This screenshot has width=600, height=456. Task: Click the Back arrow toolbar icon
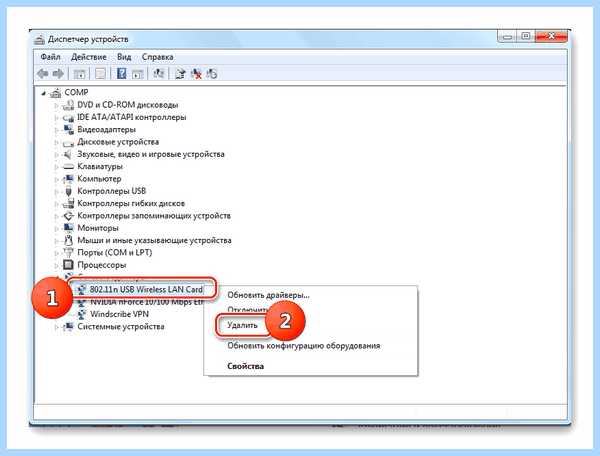pyautogui.click(x=42, y=73)
